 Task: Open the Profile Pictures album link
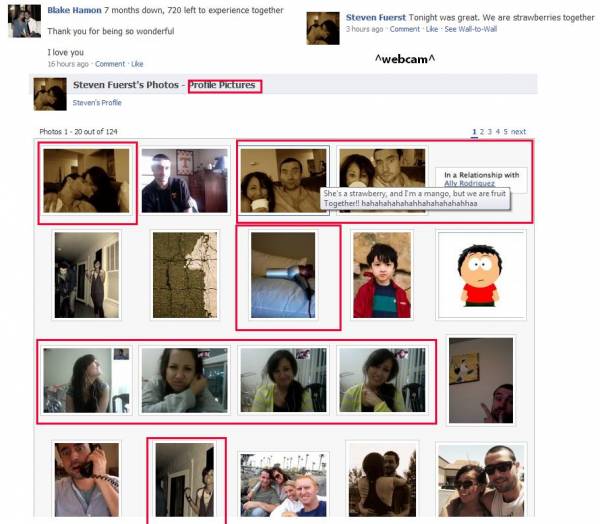point(224,85)
